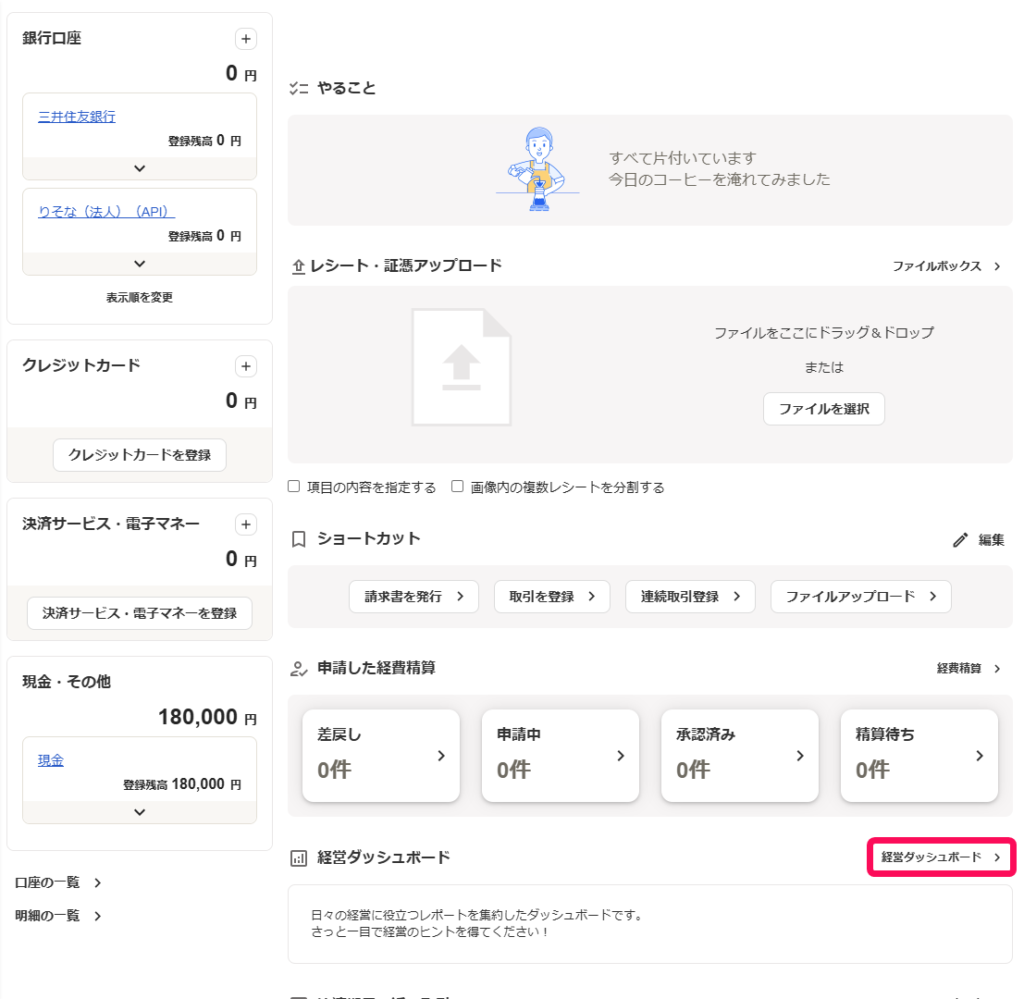The image size is (1024, 999).
Task: Click the plus icon beside クレジットカード
Action: coord(245,366)
